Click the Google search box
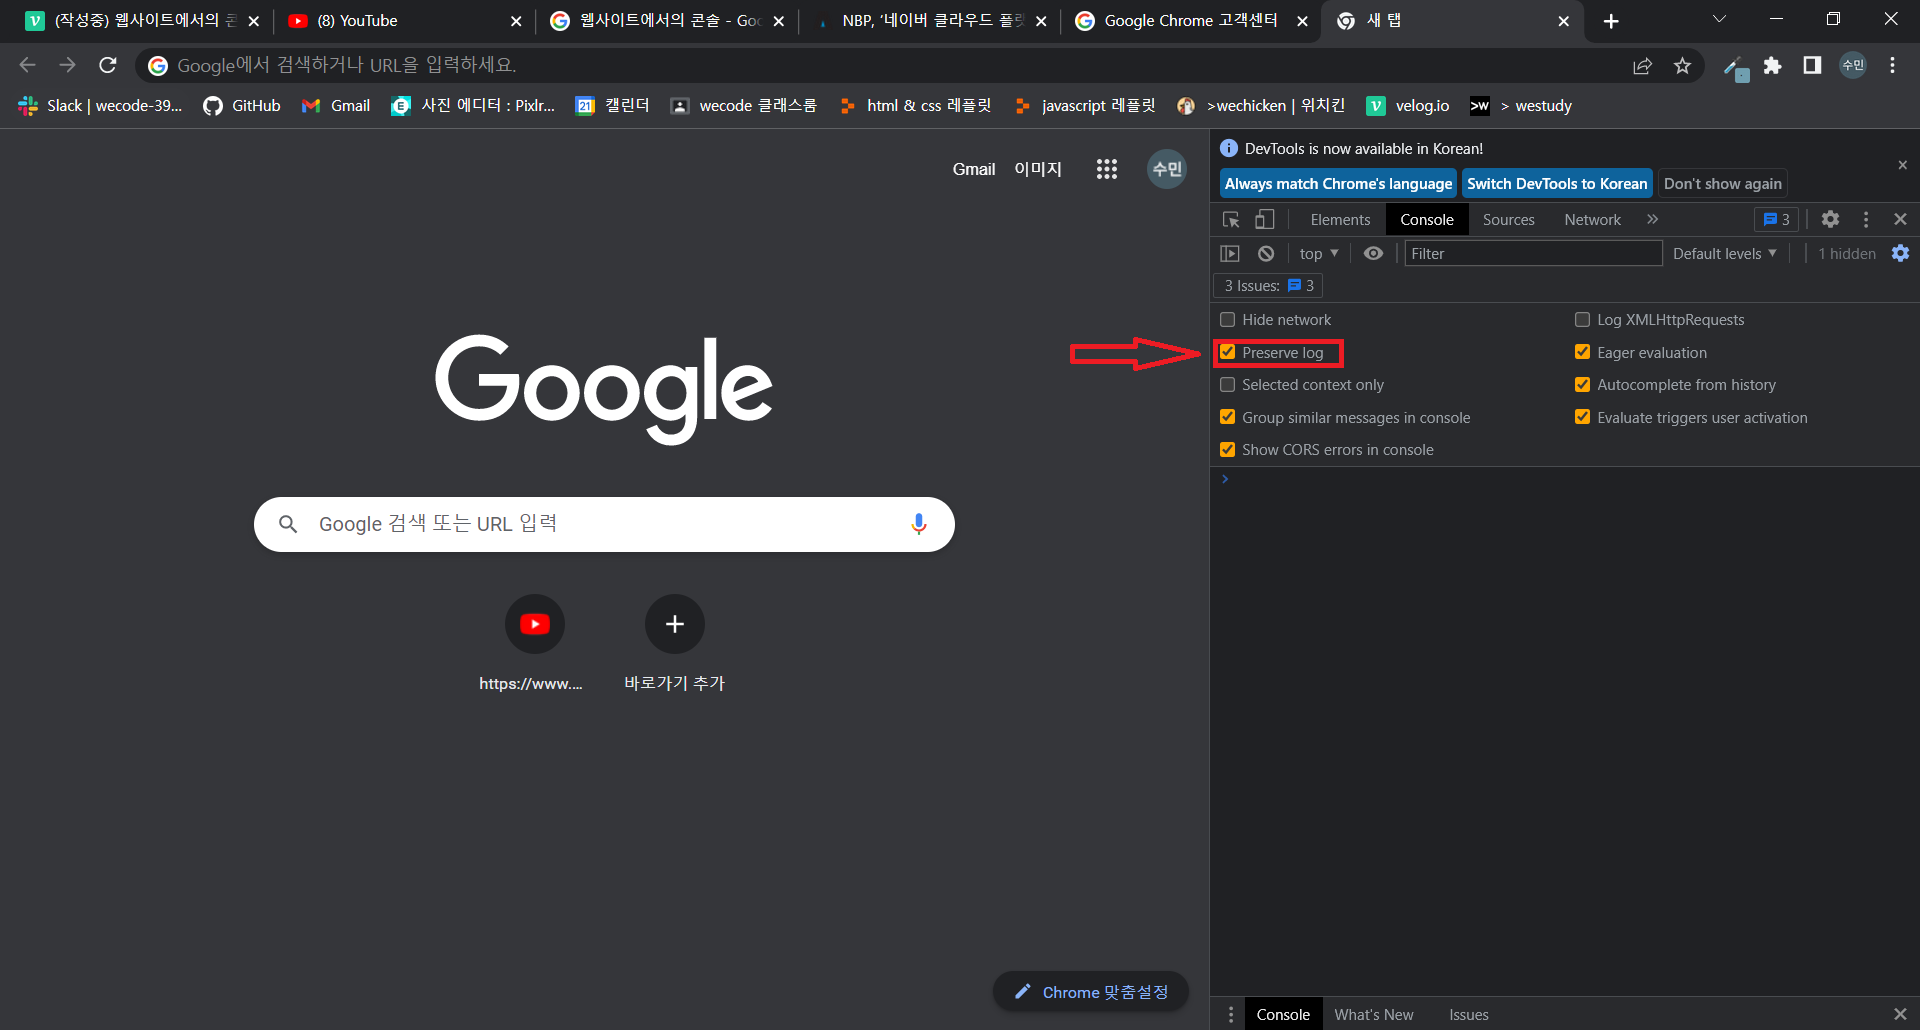This screenshot has height=1030, width=1920. [x=604, y=524]
